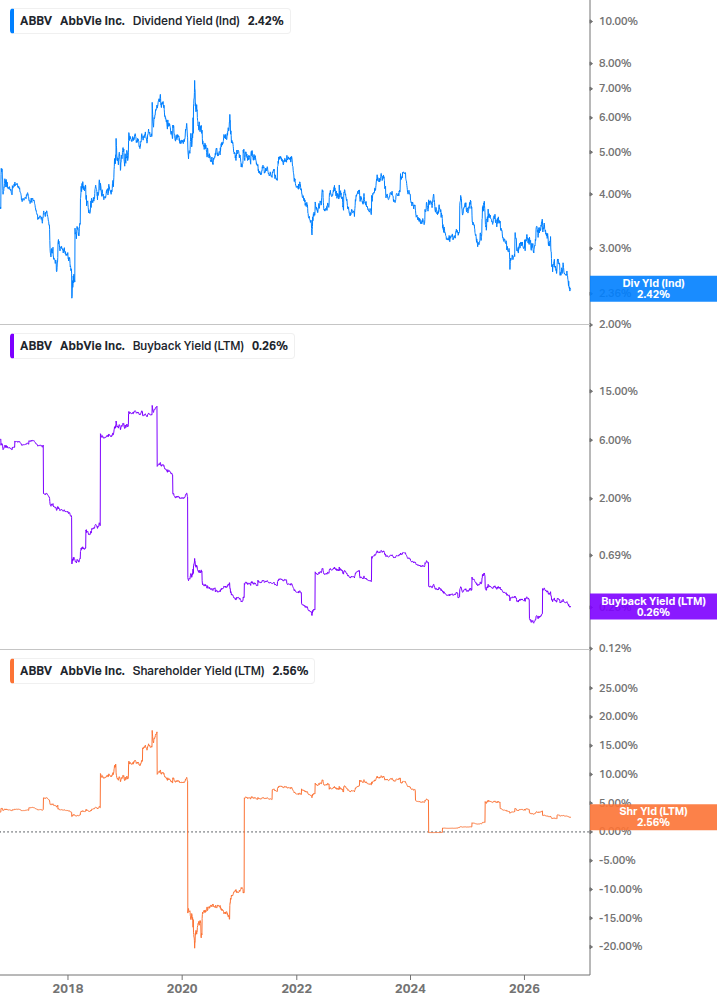Click the 2018 label on the time axis
Screen dimensions: 717x1005
point(68,988)
